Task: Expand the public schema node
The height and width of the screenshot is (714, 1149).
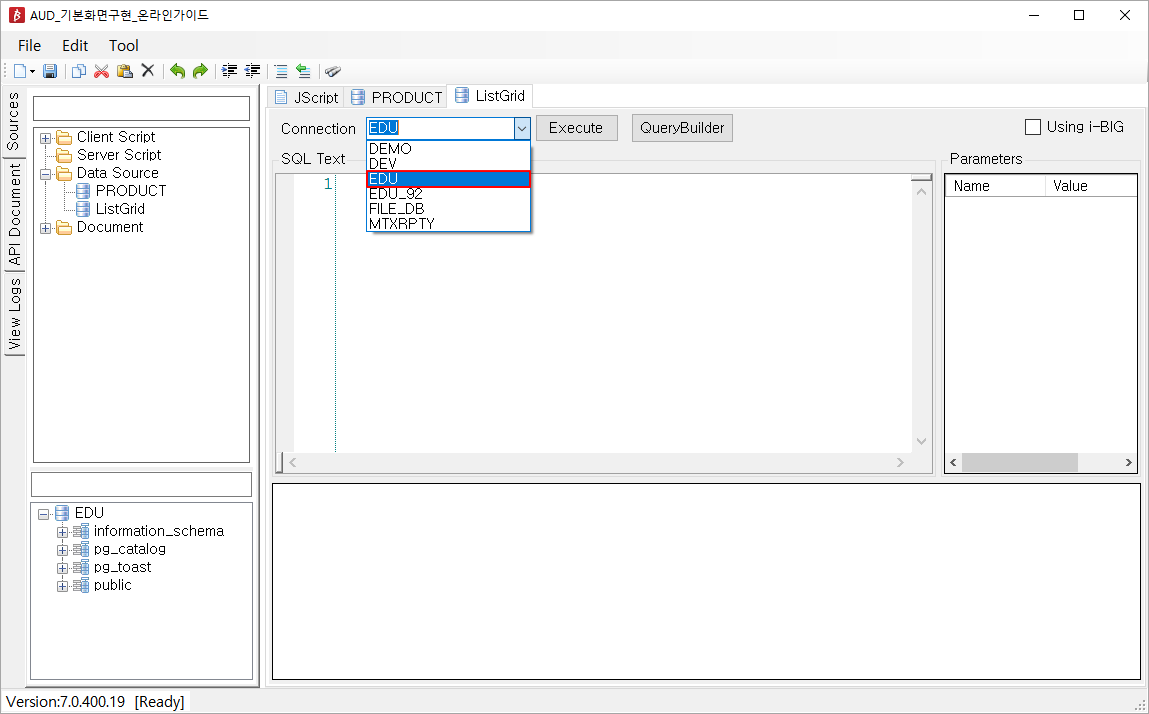Action: (x=62, y=586)
